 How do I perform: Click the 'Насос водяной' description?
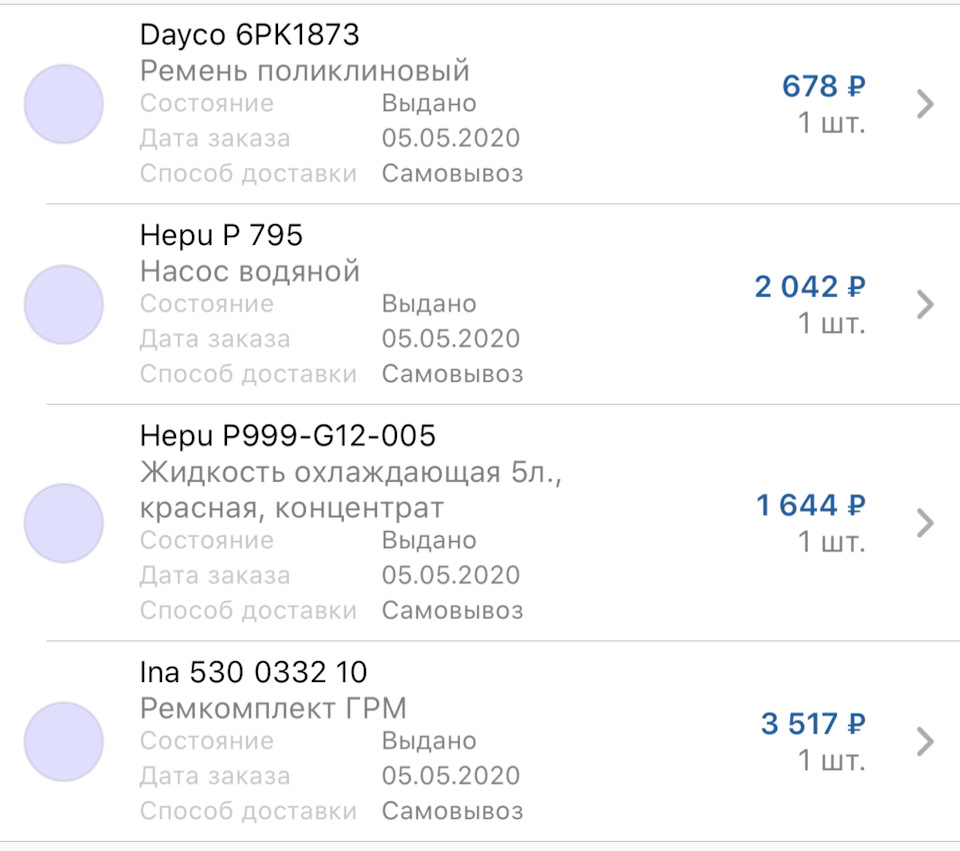pyautogui.click(x=250, y=271)
